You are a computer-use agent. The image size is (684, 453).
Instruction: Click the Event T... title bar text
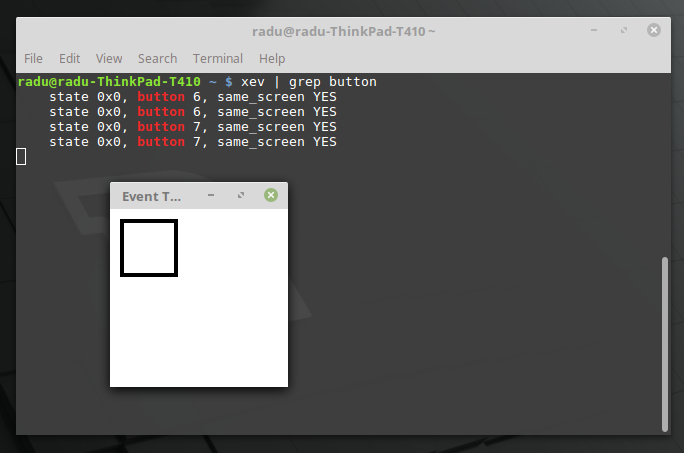click(151, 197)
